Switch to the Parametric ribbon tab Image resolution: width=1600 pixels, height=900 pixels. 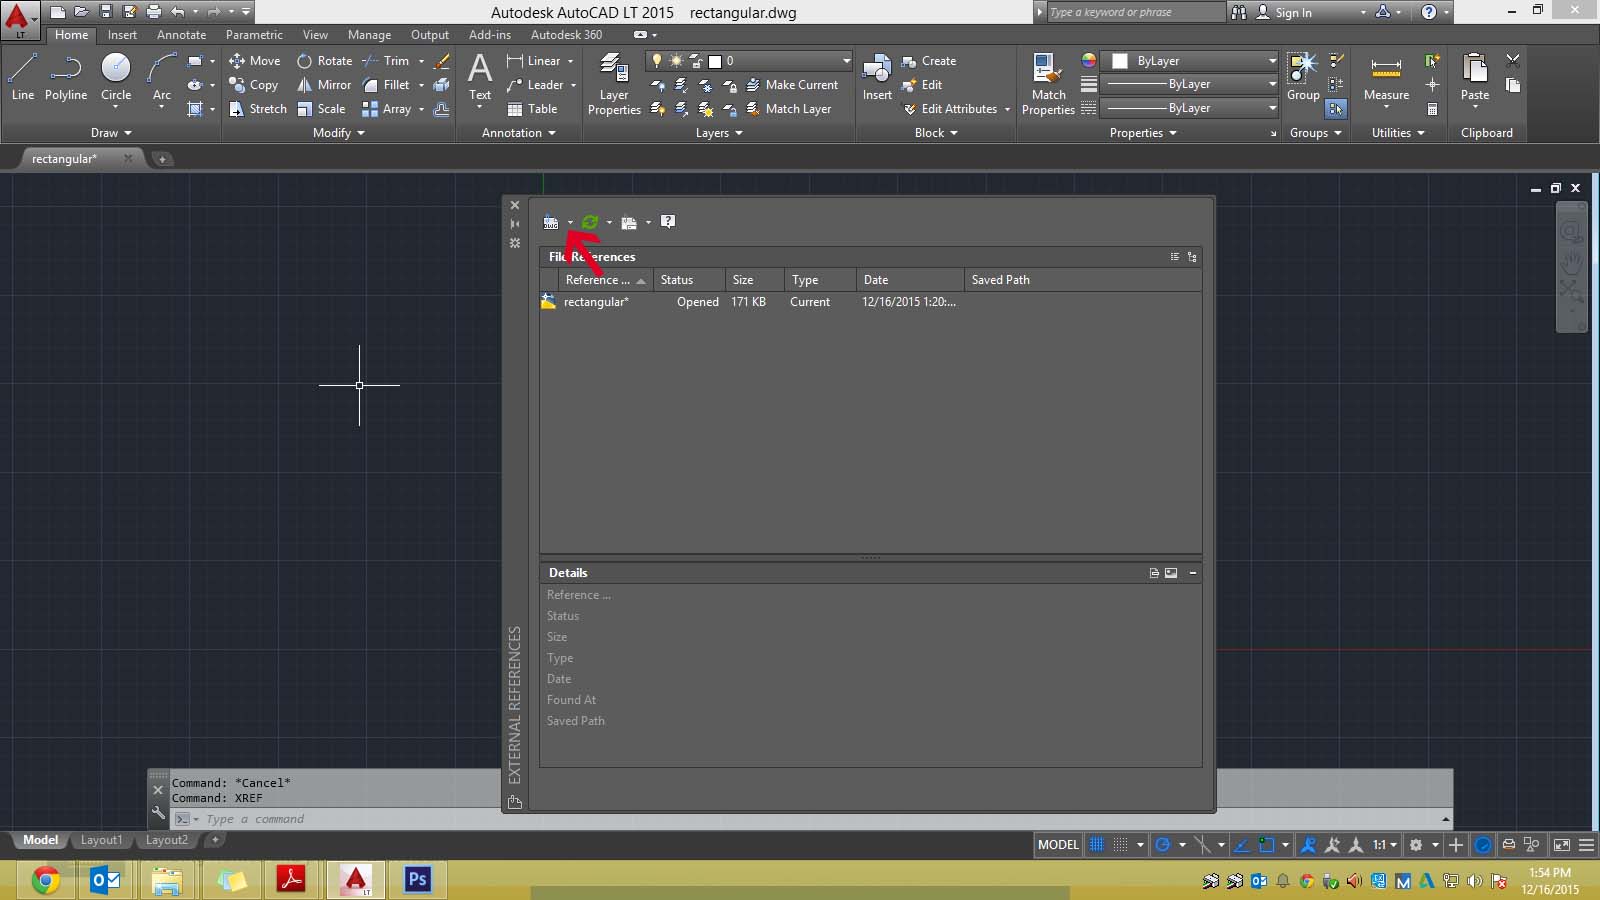tap(254, 35)
